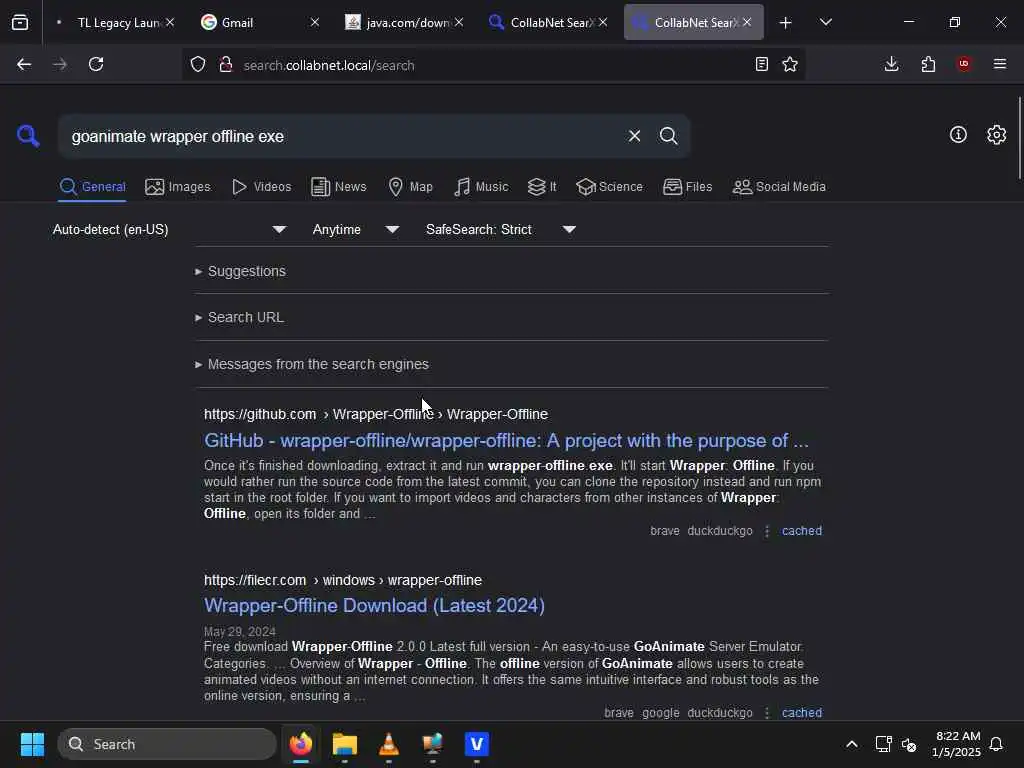The height and width of the screenshot is (768, 1024).
Task: Open the blue V app on taskbar
Action: coord(477,744)
